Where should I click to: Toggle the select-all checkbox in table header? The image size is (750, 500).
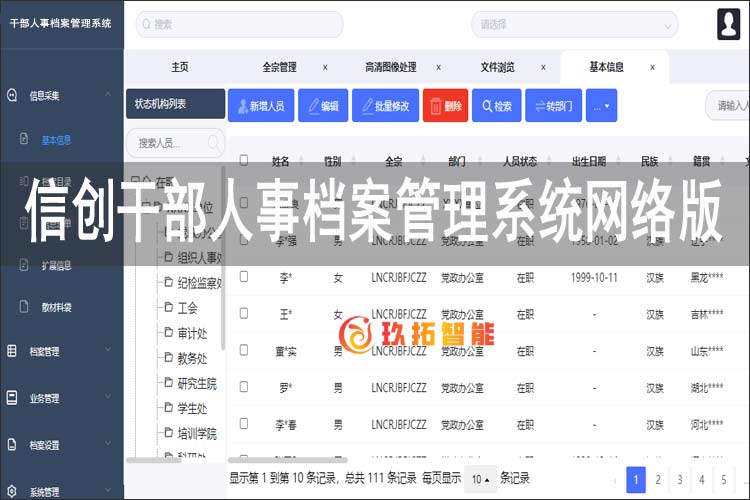pyautogui.click(x=244, y=160)
